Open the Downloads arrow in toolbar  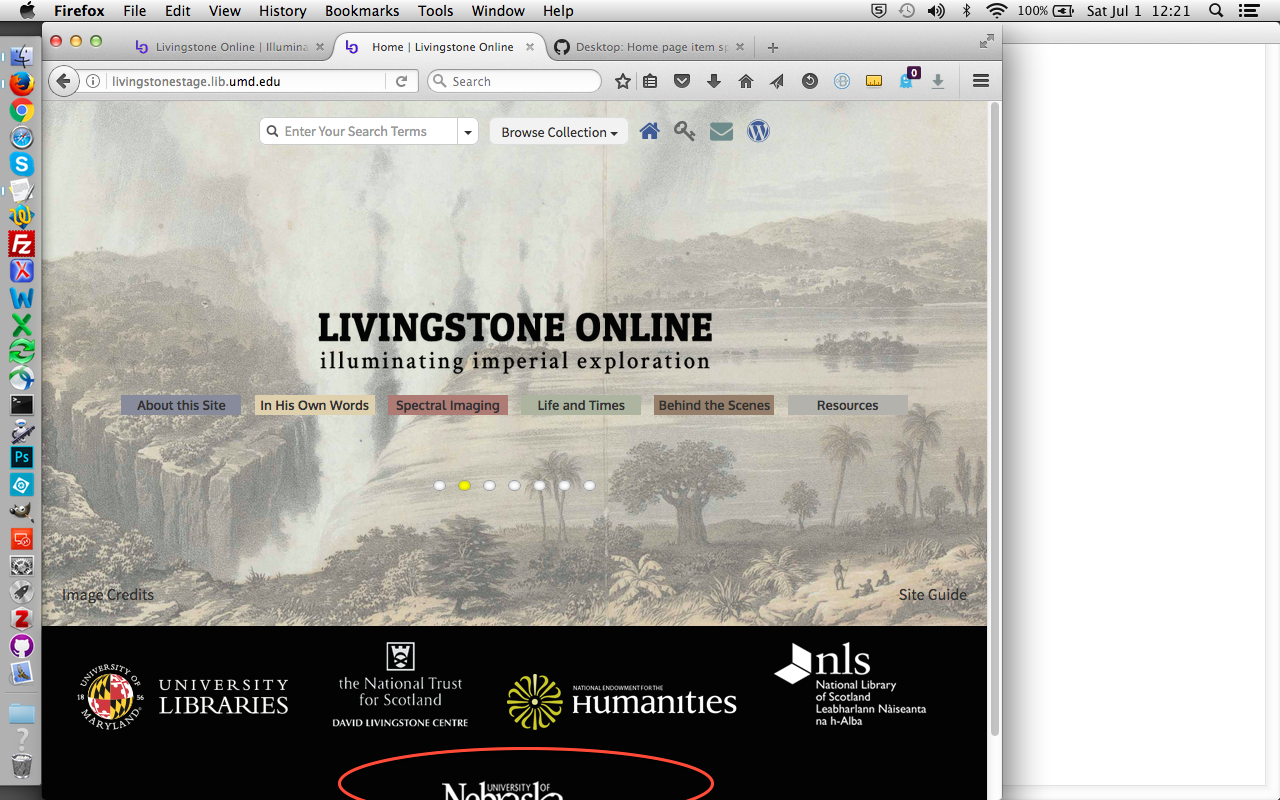[x=714, y=82]
